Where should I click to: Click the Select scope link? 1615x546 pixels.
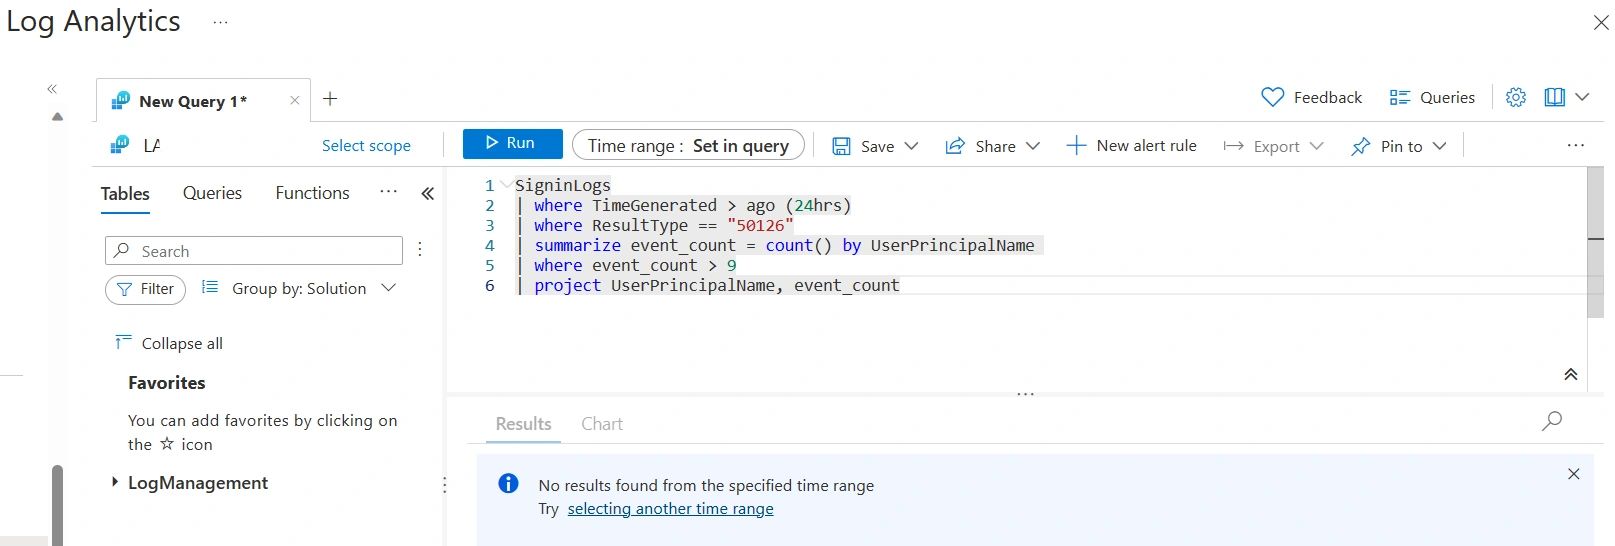366,146
